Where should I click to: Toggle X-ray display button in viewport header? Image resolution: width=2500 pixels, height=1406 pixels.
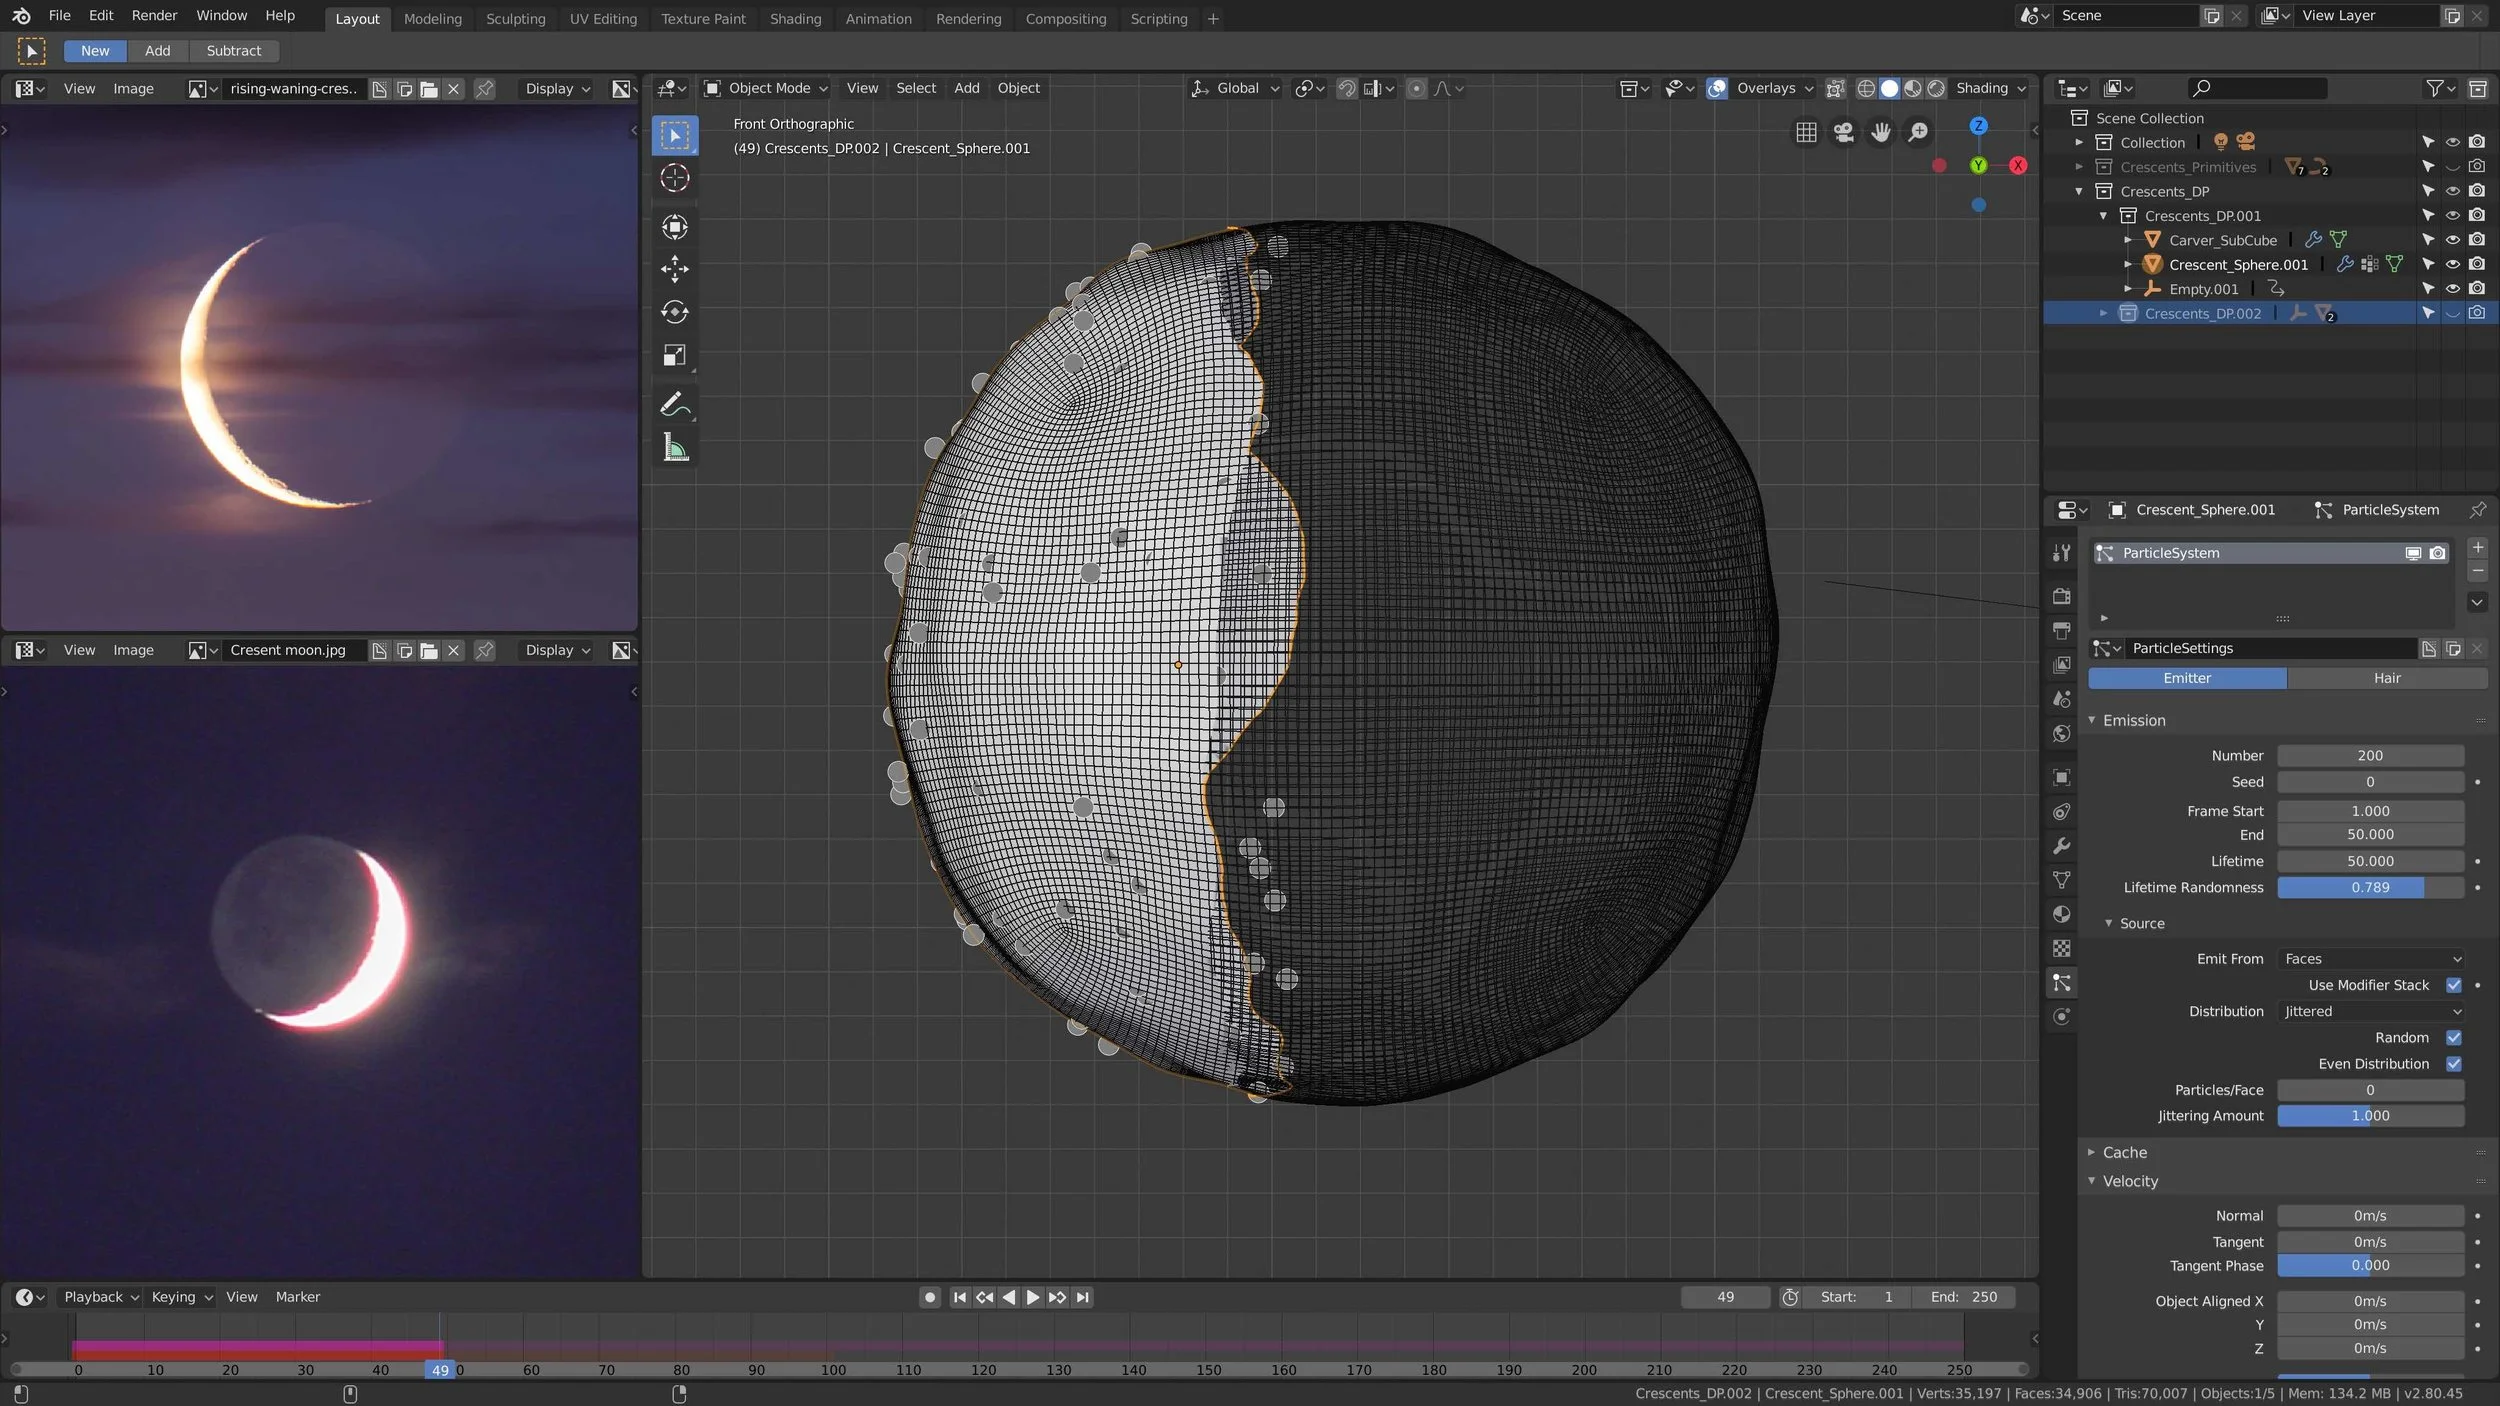(x=1835, y=88)
